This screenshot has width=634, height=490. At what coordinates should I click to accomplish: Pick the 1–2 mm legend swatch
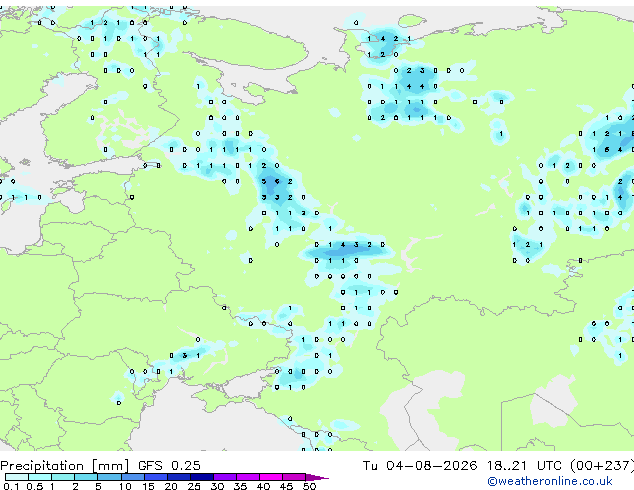(x=63, y=477)
